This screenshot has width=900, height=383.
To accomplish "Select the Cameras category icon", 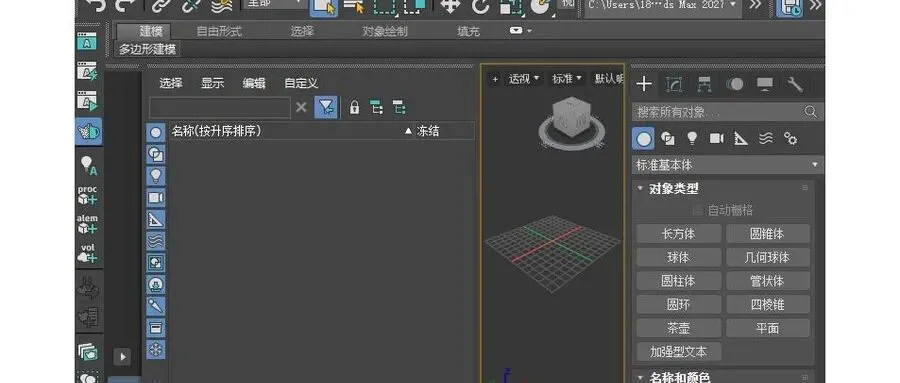I will click(716, 138).
